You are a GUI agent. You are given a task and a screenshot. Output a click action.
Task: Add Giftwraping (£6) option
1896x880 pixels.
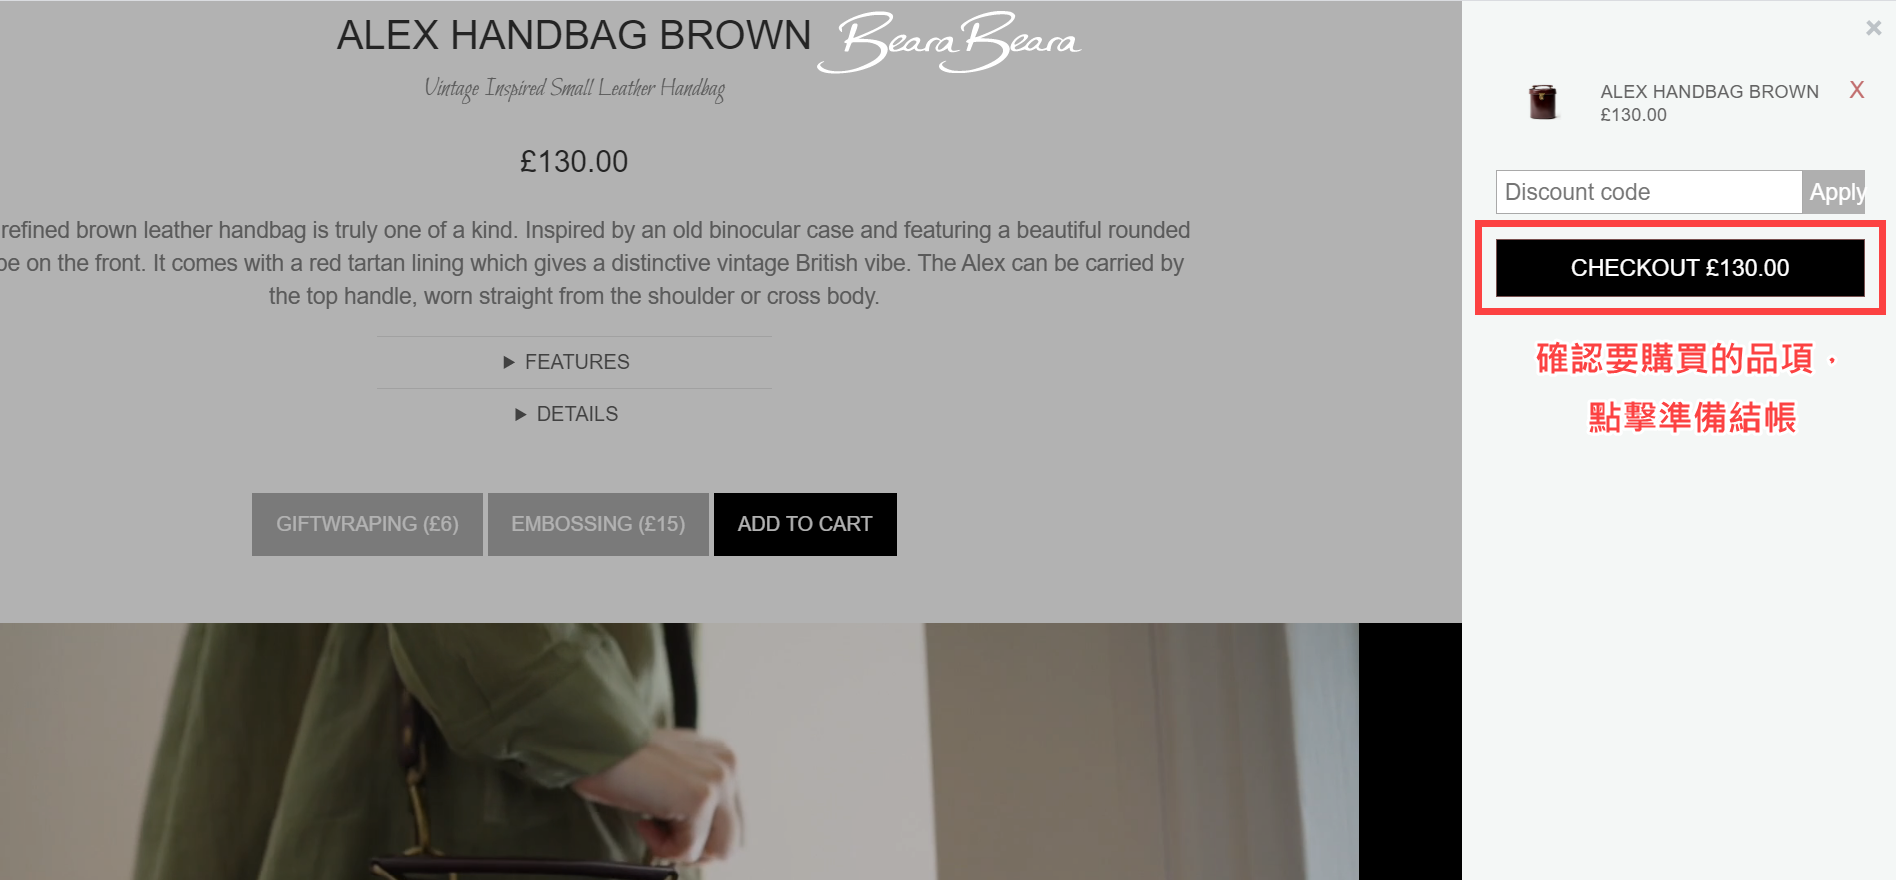coord(367,524)
